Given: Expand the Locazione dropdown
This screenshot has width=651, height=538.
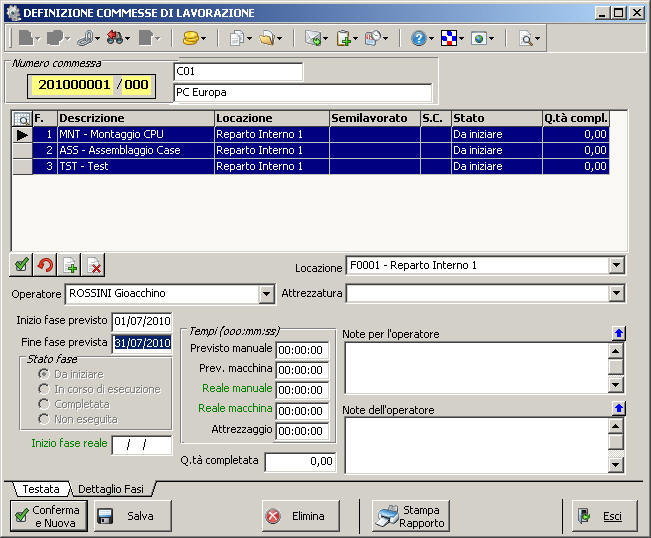Looking at the screenshot, I should [616, 266].
